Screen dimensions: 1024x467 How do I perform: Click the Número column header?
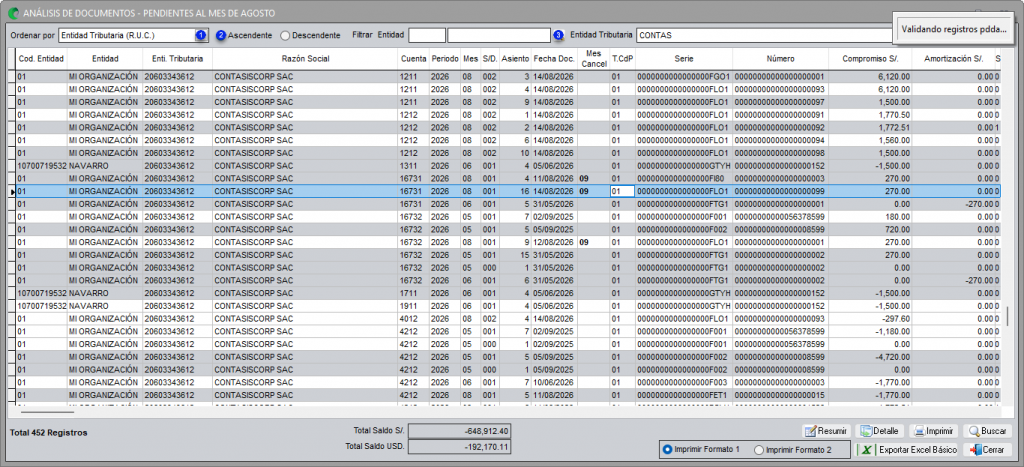780,59
